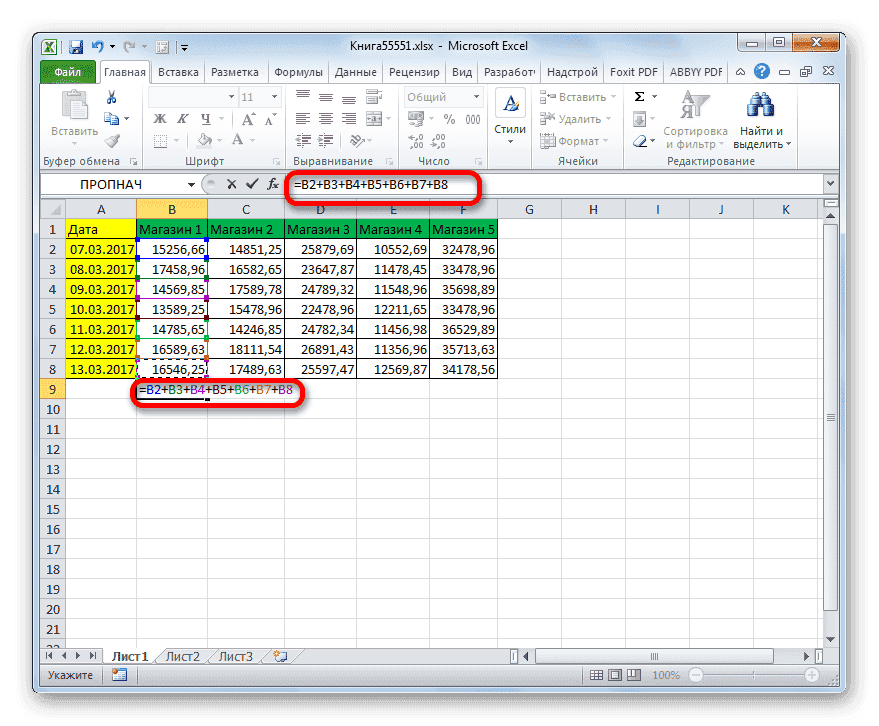
Task: Select the italic К formatting icon
Action: coord(183,118)
